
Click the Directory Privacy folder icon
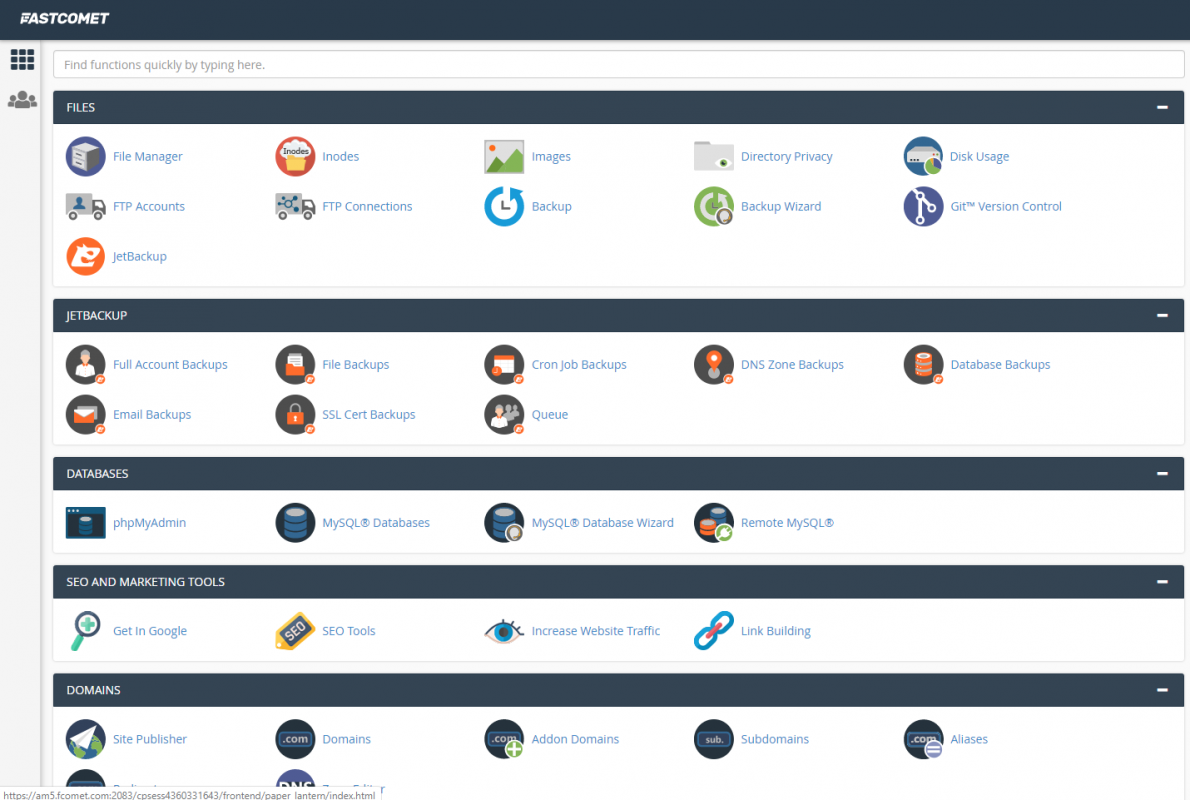(713, 156)
